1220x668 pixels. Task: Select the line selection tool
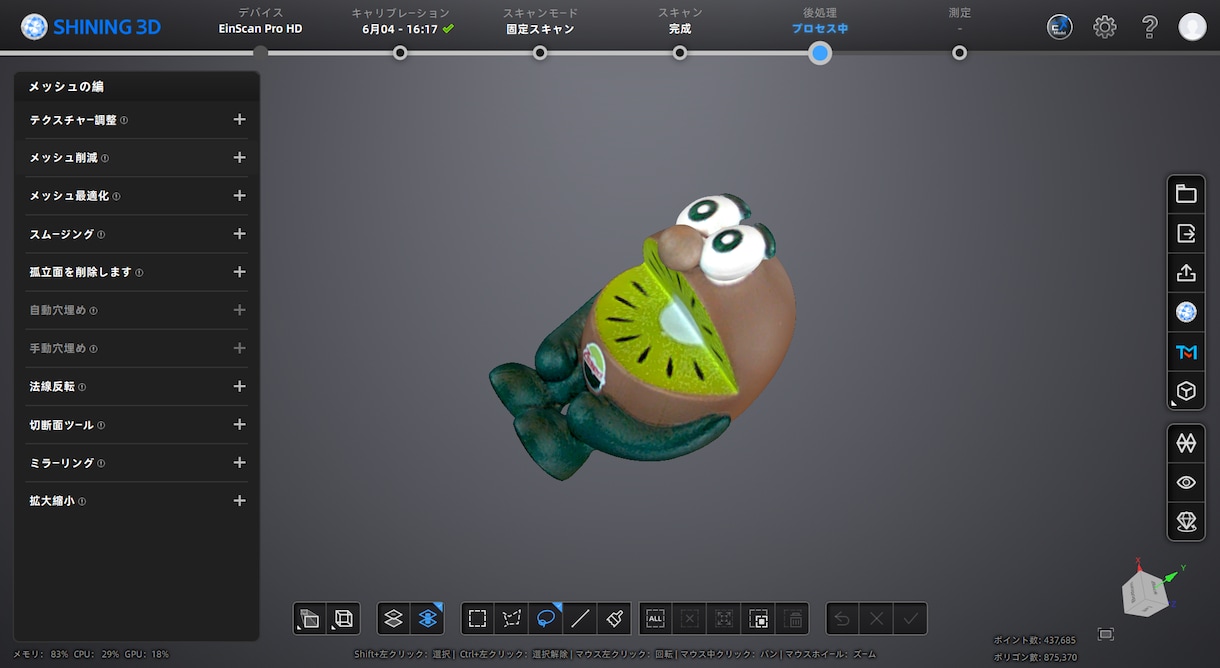[580, 619]
